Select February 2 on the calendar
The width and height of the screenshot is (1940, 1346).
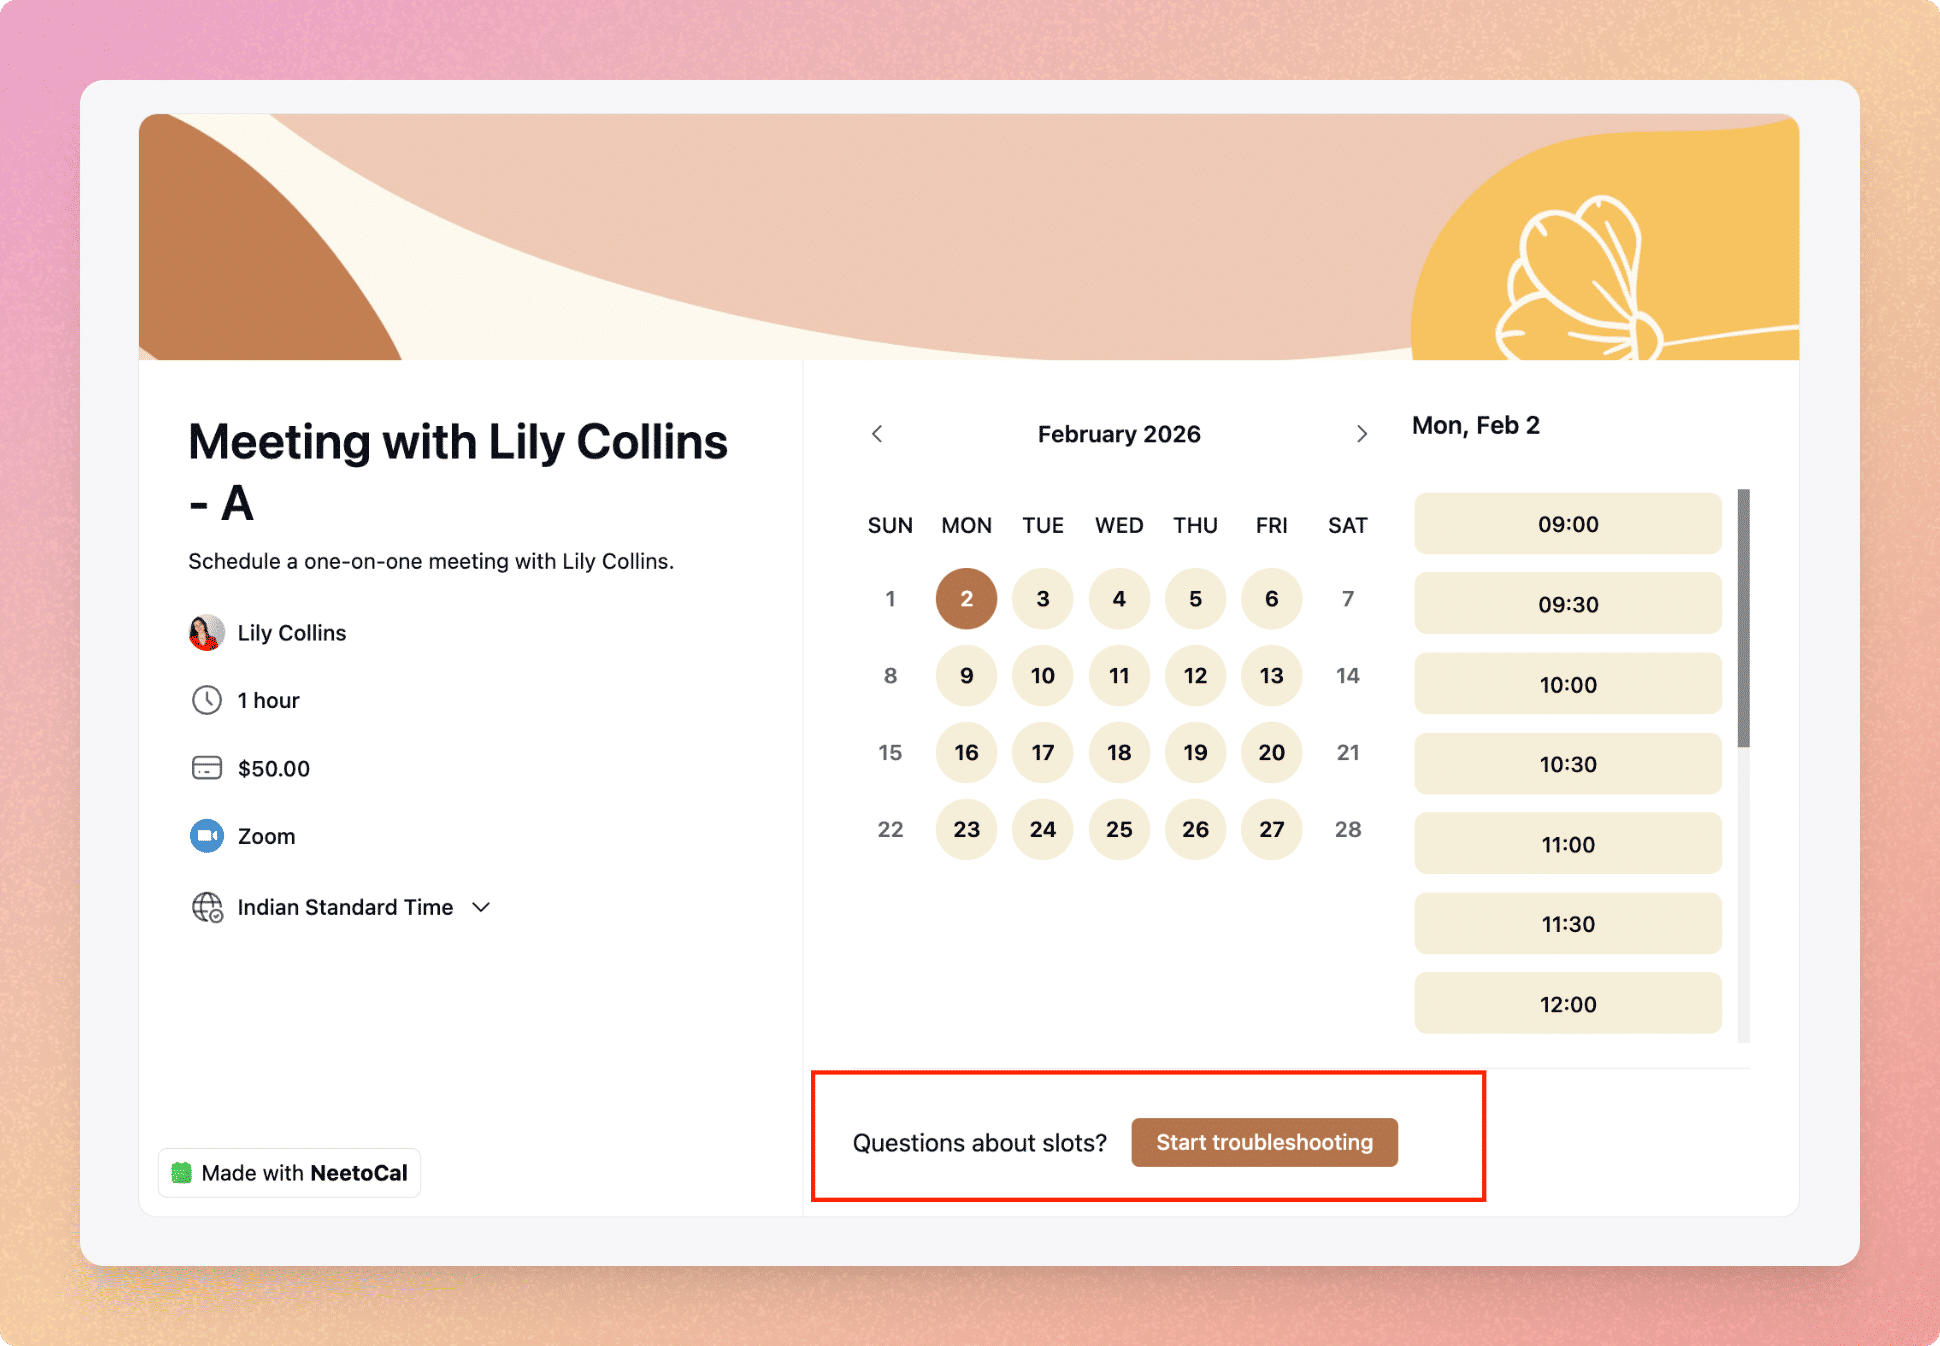click(966, 599)
